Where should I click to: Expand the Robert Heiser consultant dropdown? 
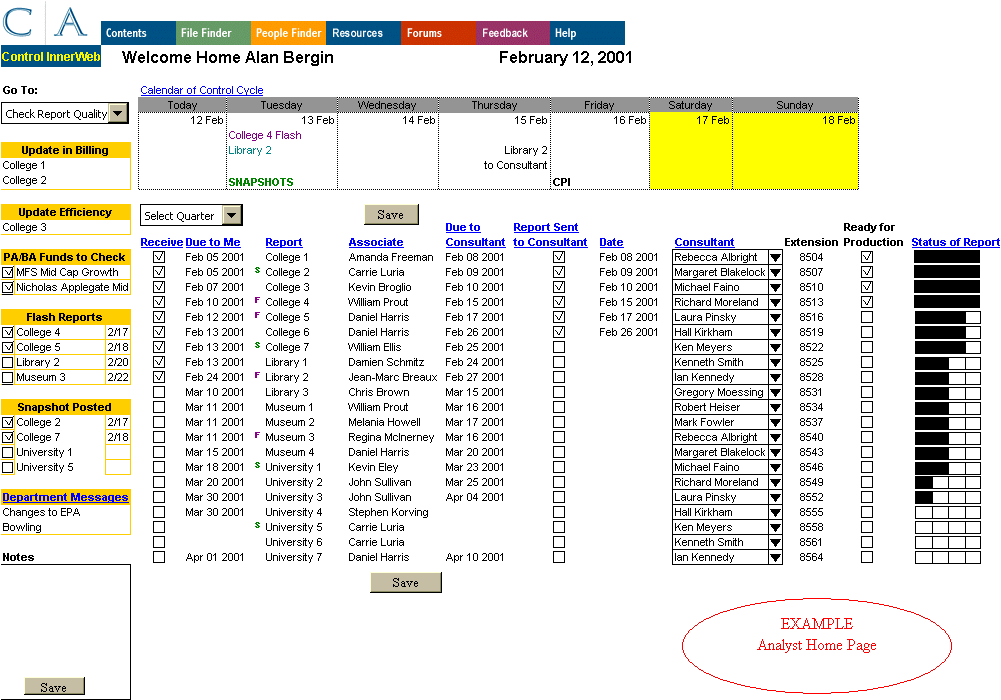coord(775,407)
